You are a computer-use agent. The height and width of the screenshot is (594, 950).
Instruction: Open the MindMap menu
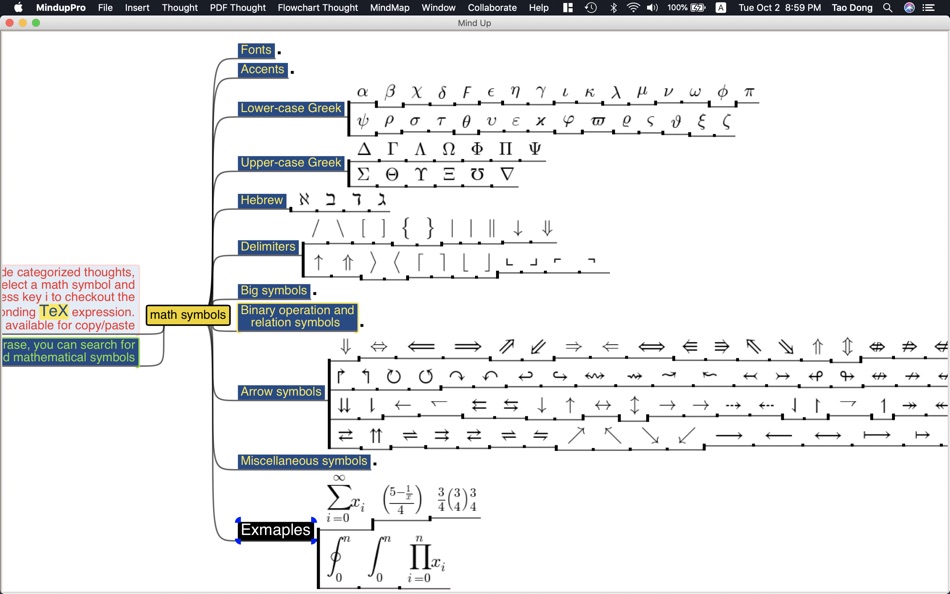coord(389,8)
